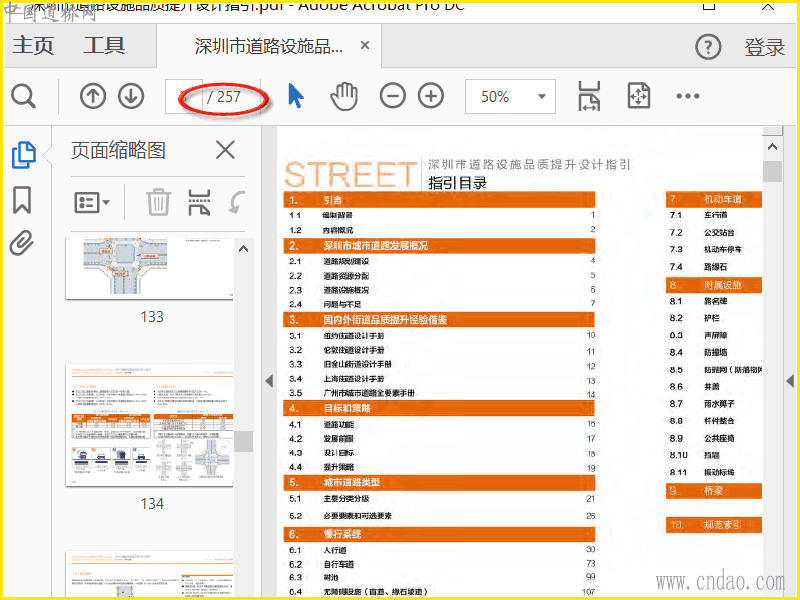The width and height of the screenshot is (800, 600).
Task: Zoom out with the minus button
Action: [x=393, y=96]
